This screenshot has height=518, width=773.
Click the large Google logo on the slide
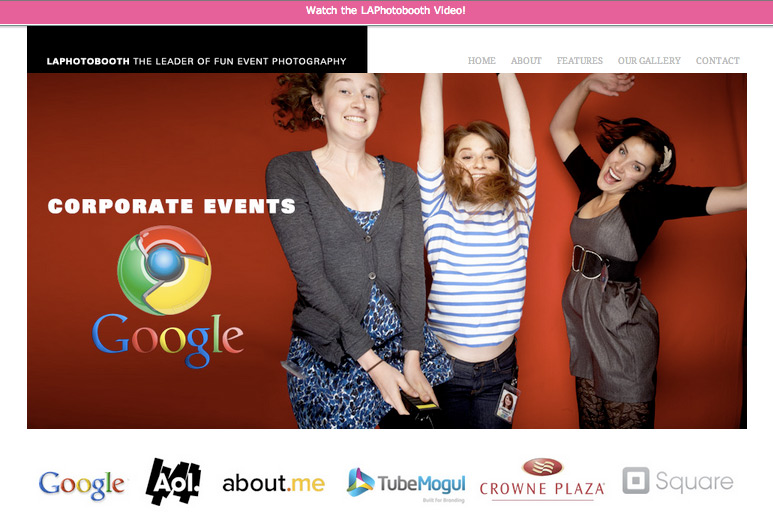(168, 341)
